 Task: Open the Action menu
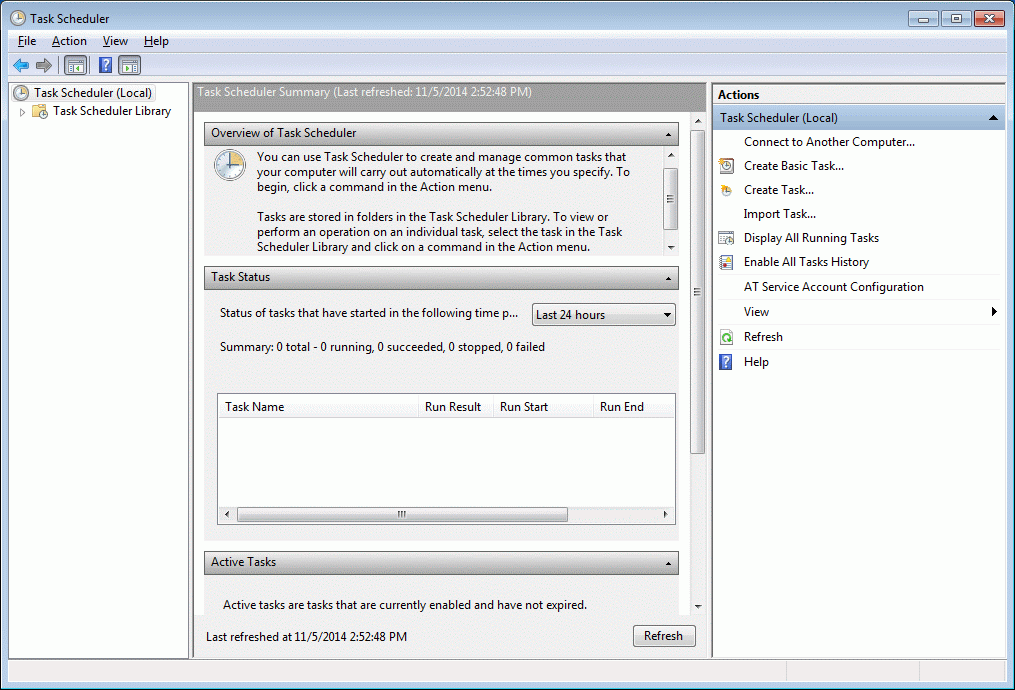coord(68,40)
